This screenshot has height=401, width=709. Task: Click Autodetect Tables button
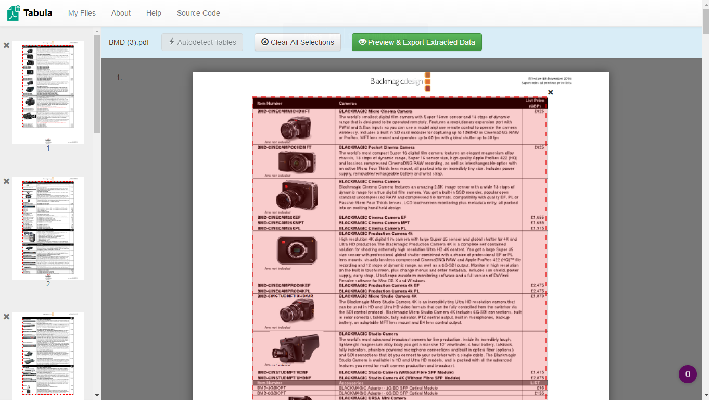(x=202, y=42)
